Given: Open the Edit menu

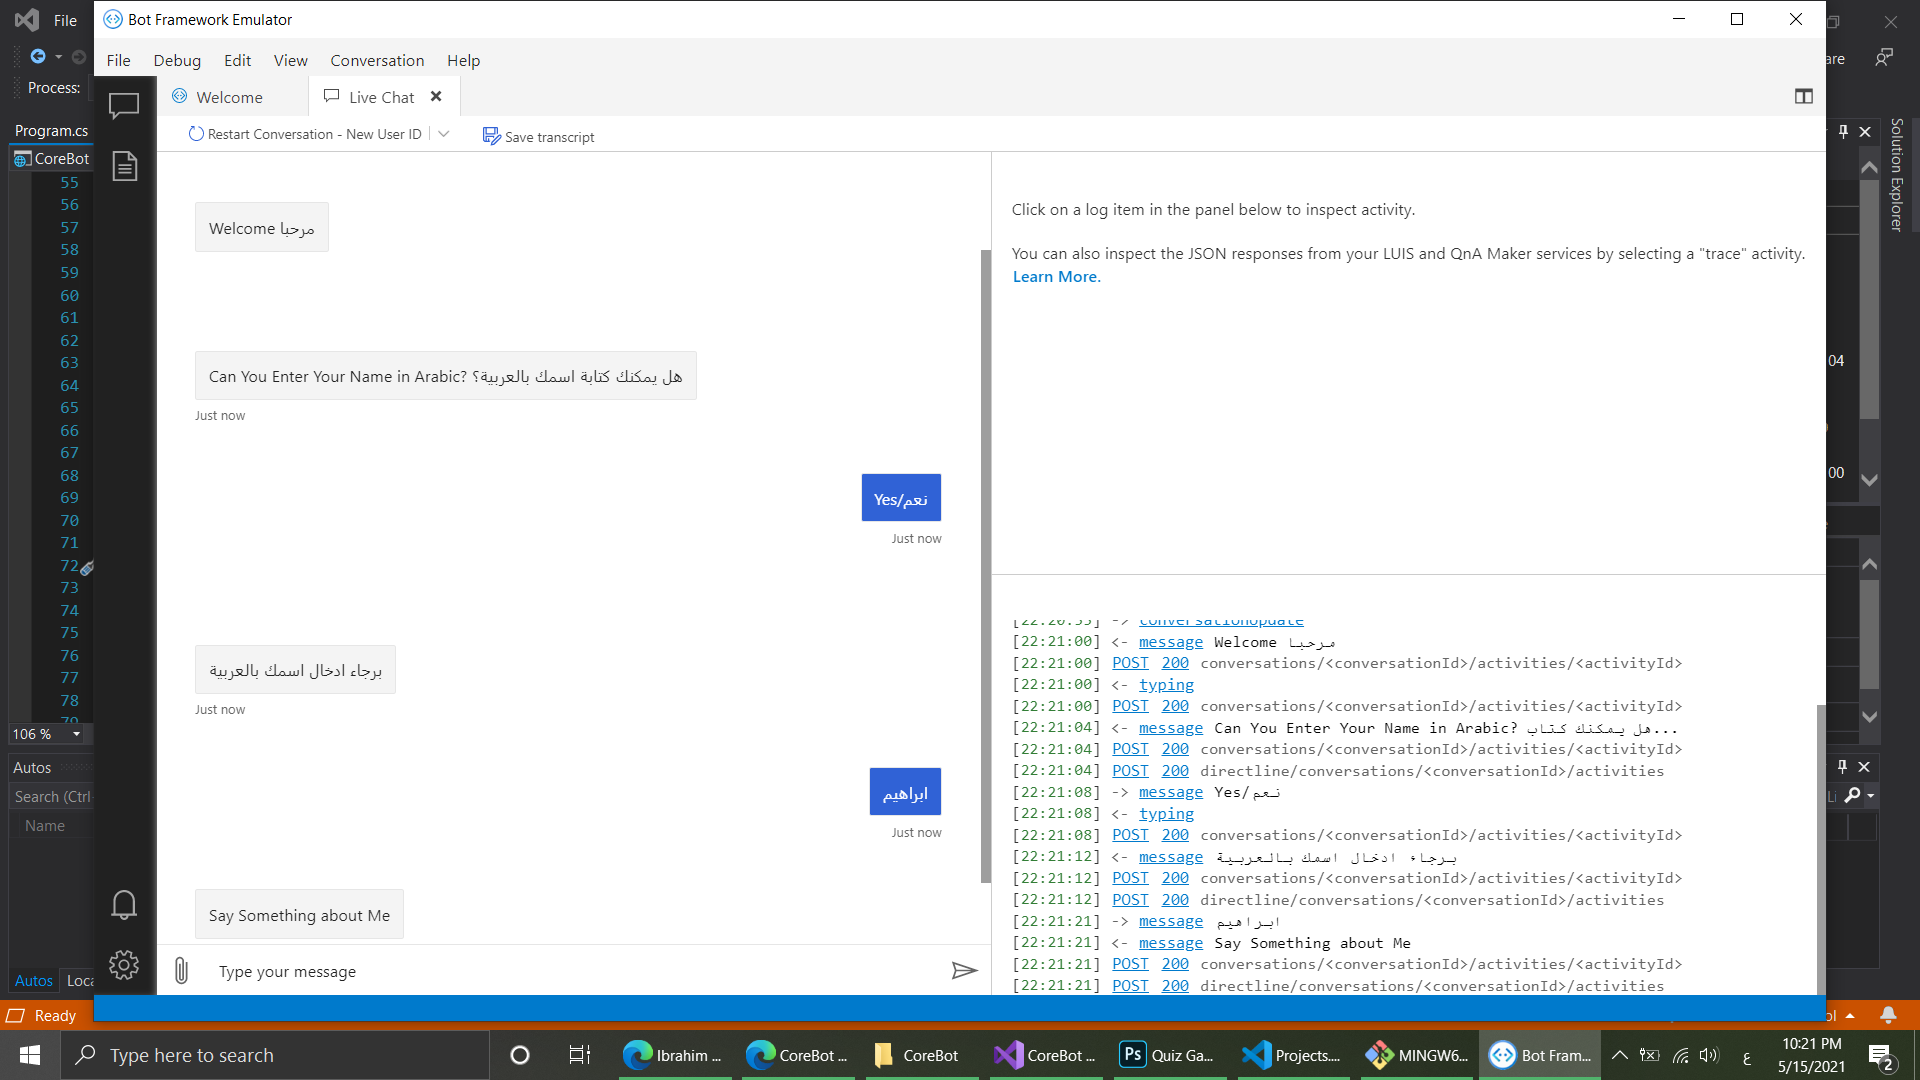Looking at the screenshot, I should coord(238,60).
